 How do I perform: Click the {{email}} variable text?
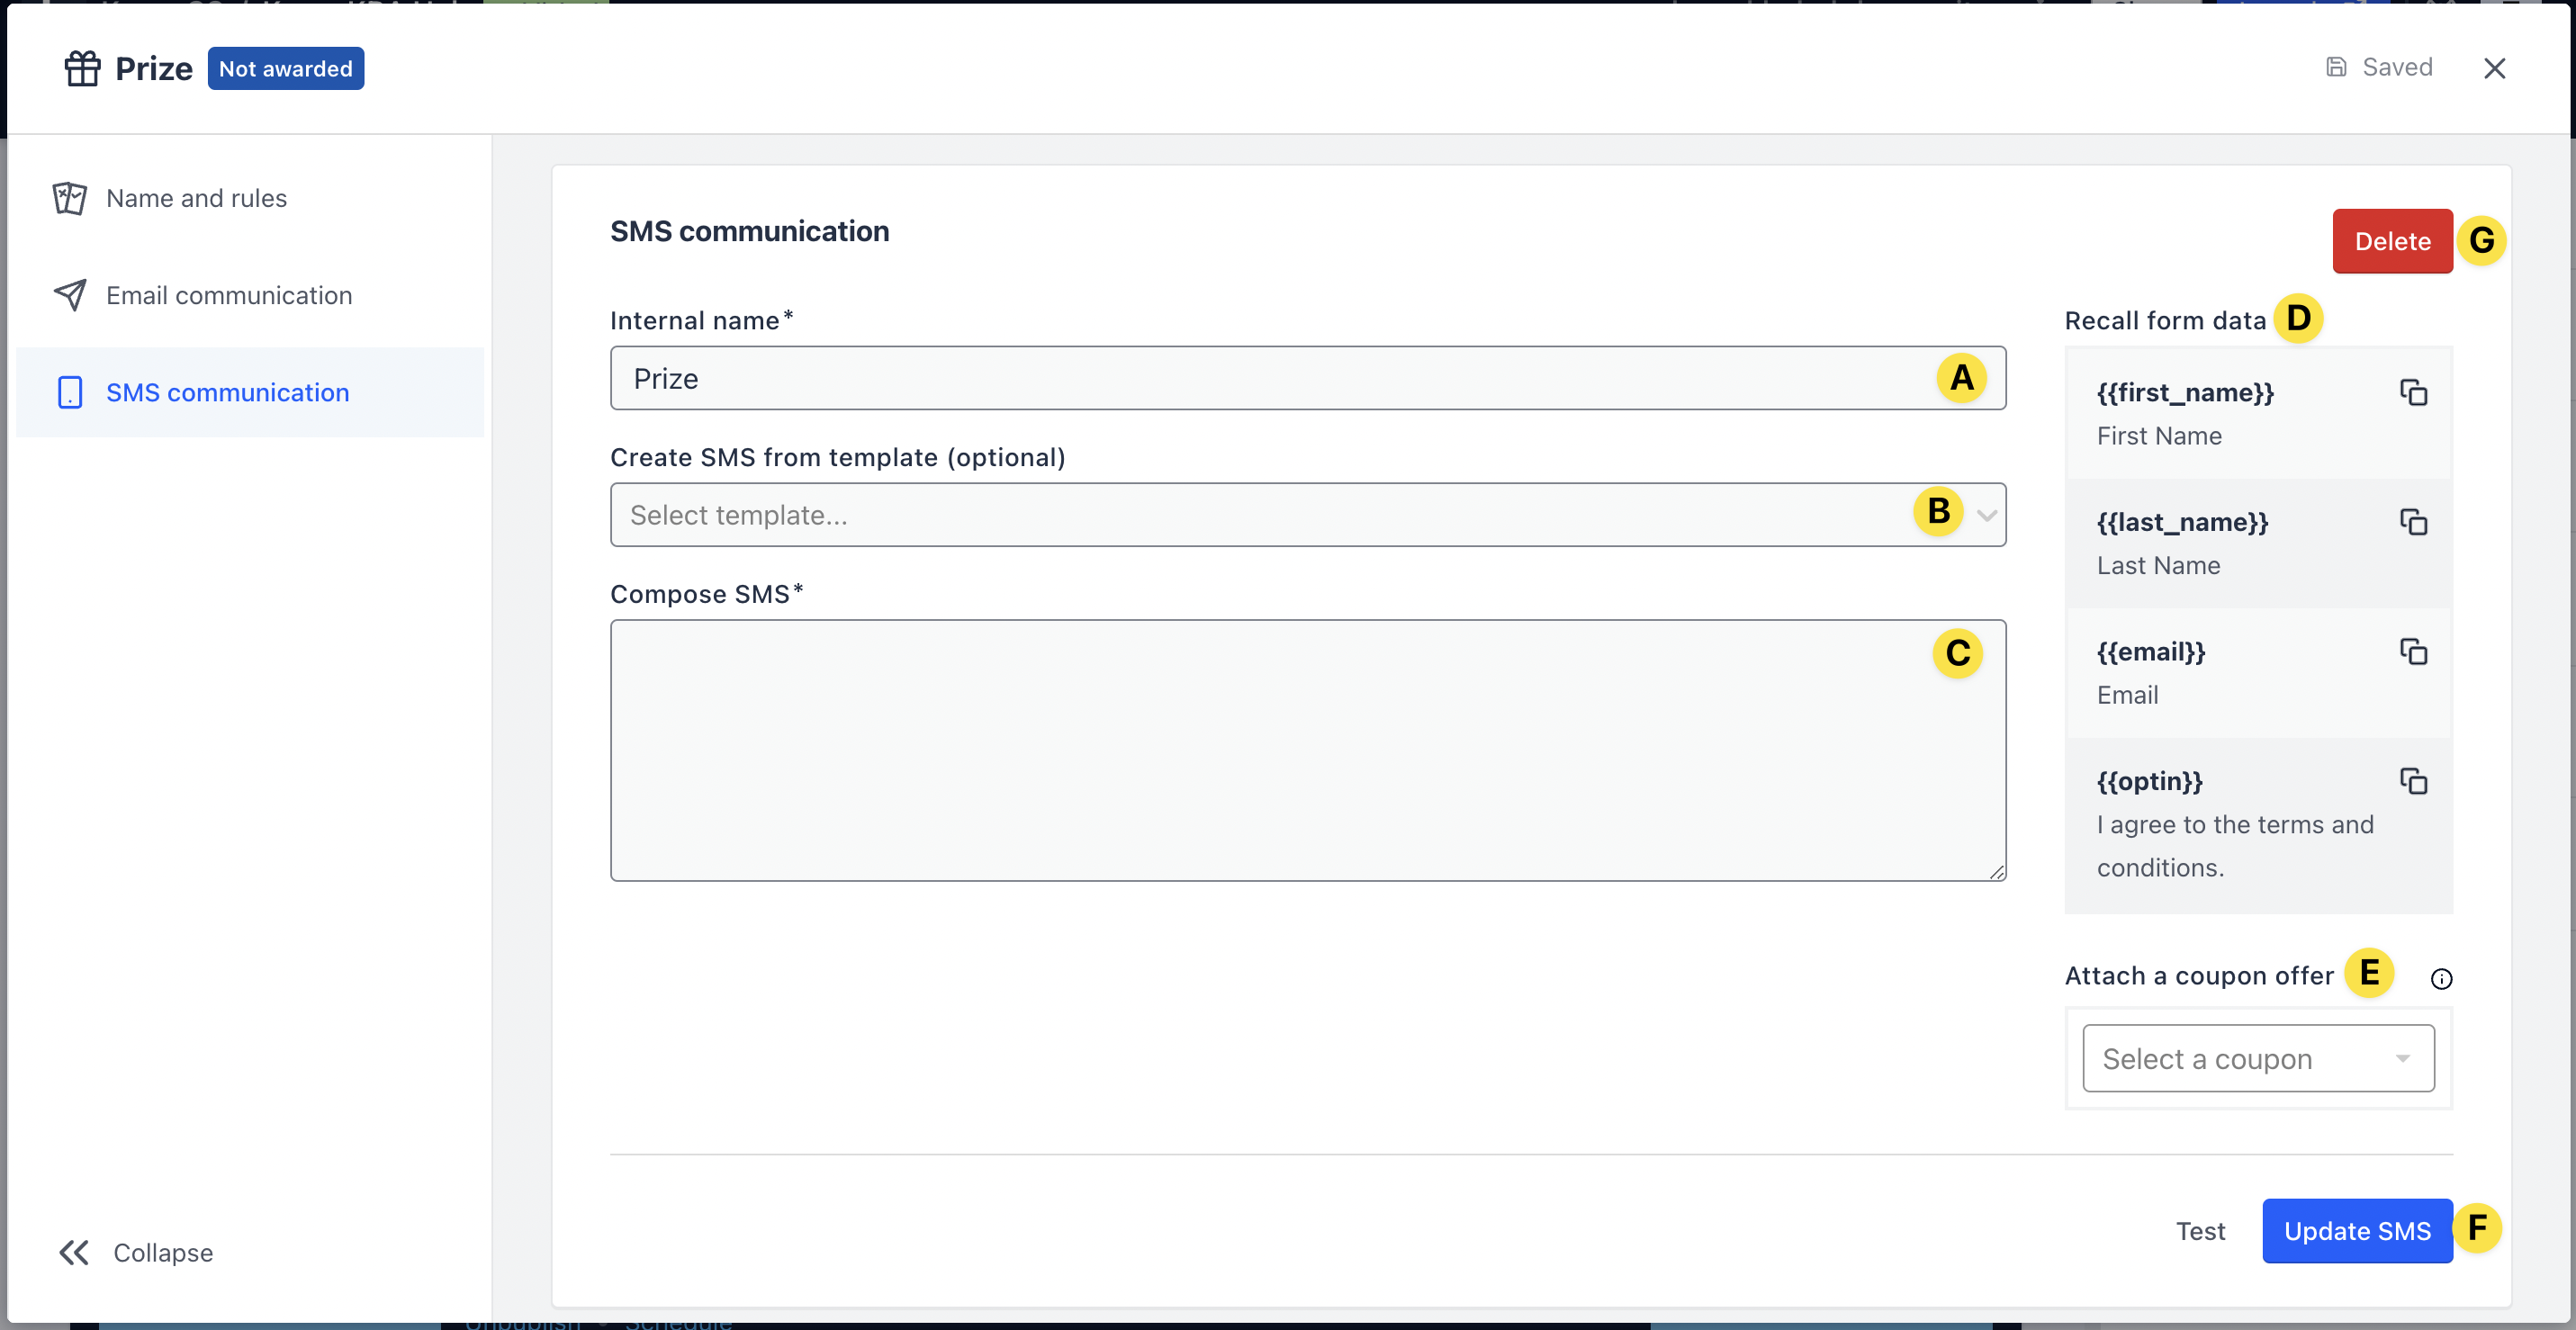[2150, 652]
